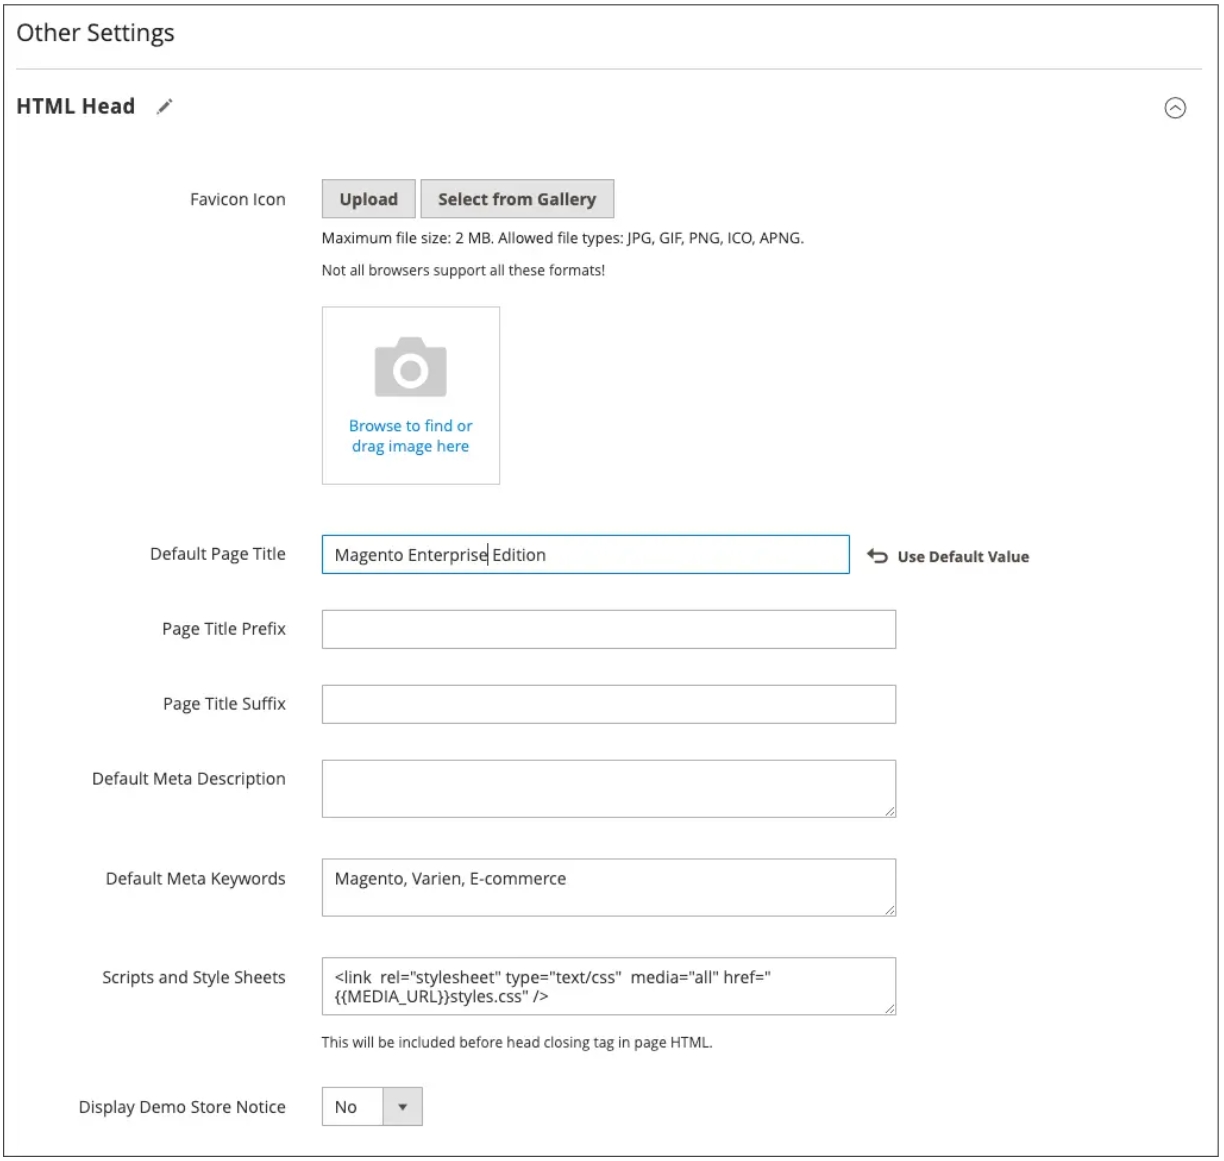The width and height of the screenshot is (1224, 1161).
Task: Click the Display Demo Store Notice label
Action: 182,1106
